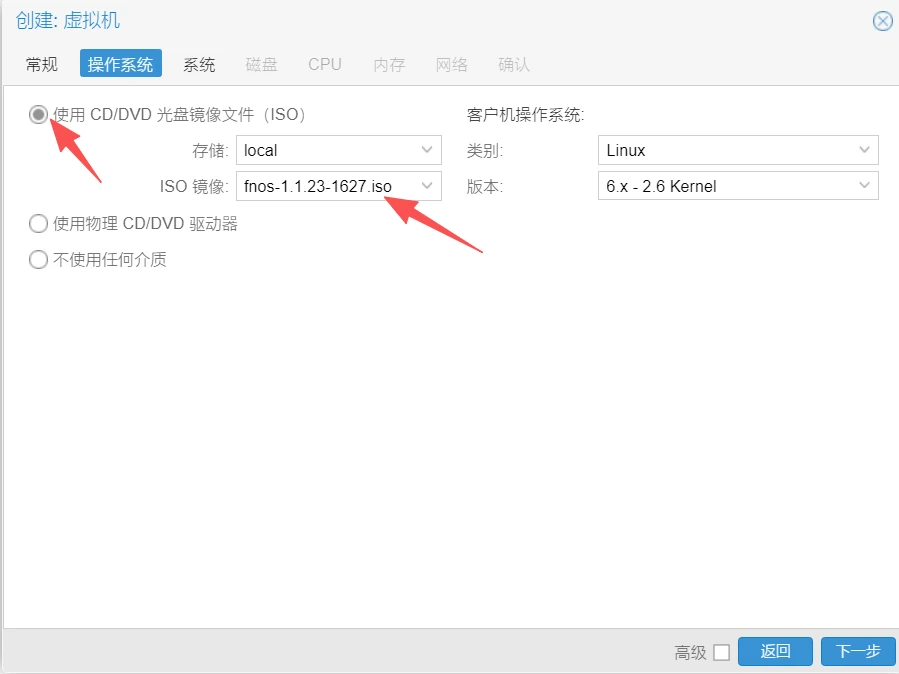The width and height of the screenshot is (899, 674).
Task: Open the 磁盘 tab
Action: coord(262,65)
